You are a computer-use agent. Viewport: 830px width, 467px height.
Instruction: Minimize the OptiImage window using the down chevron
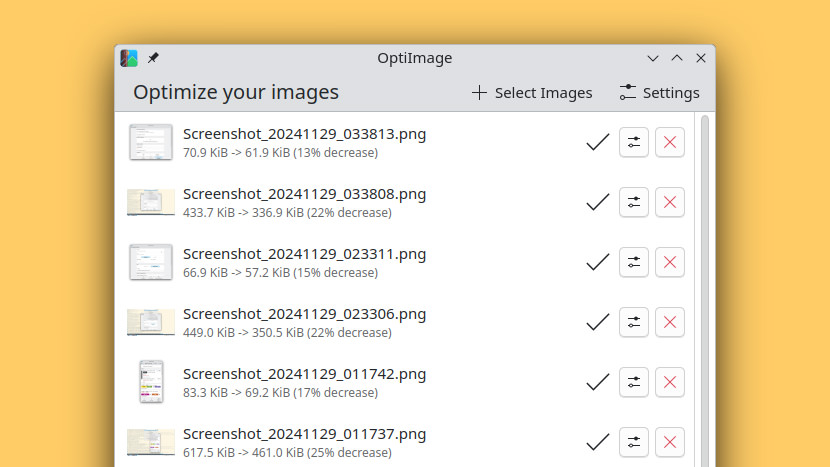pos(653,58)
